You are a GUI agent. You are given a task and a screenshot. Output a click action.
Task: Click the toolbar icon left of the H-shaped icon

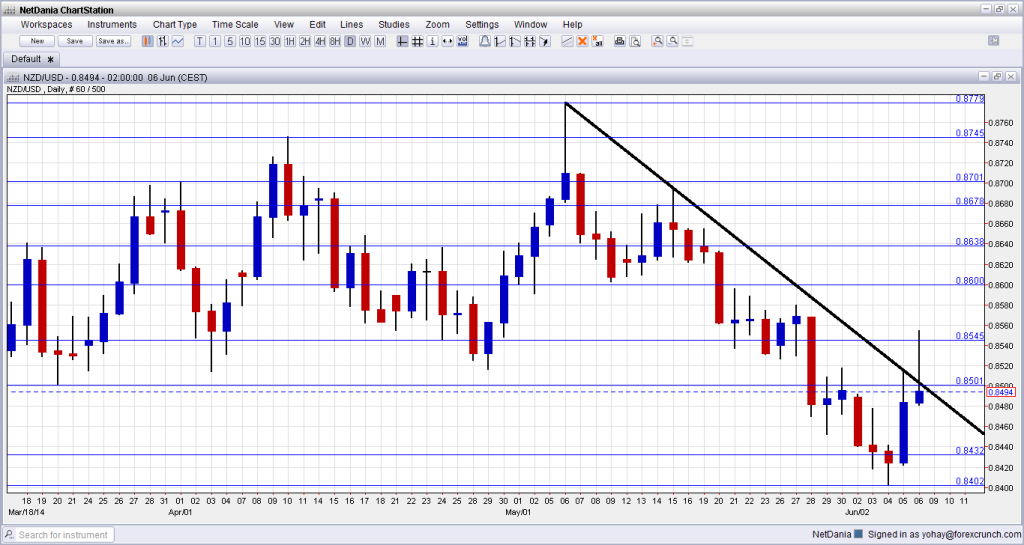pyautogui.click(x=515, y=41)
